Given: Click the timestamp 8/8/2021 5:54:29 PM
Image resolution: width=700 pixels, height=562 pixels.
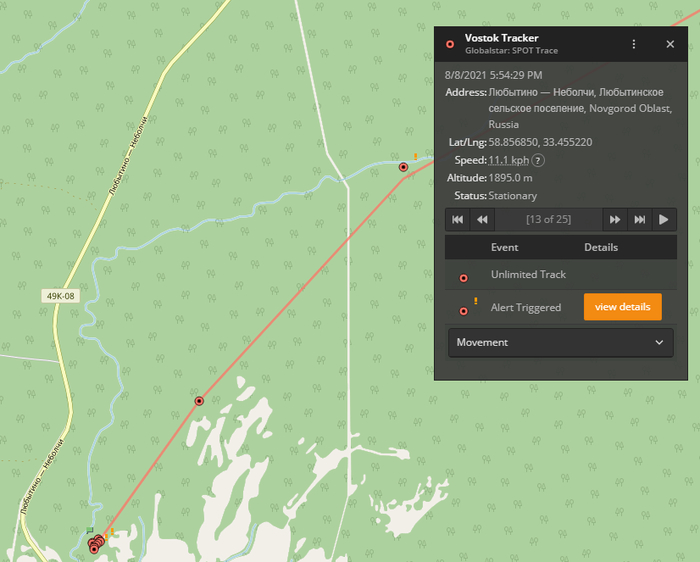Looking at the screenshot, I should (x=493, y=75).
